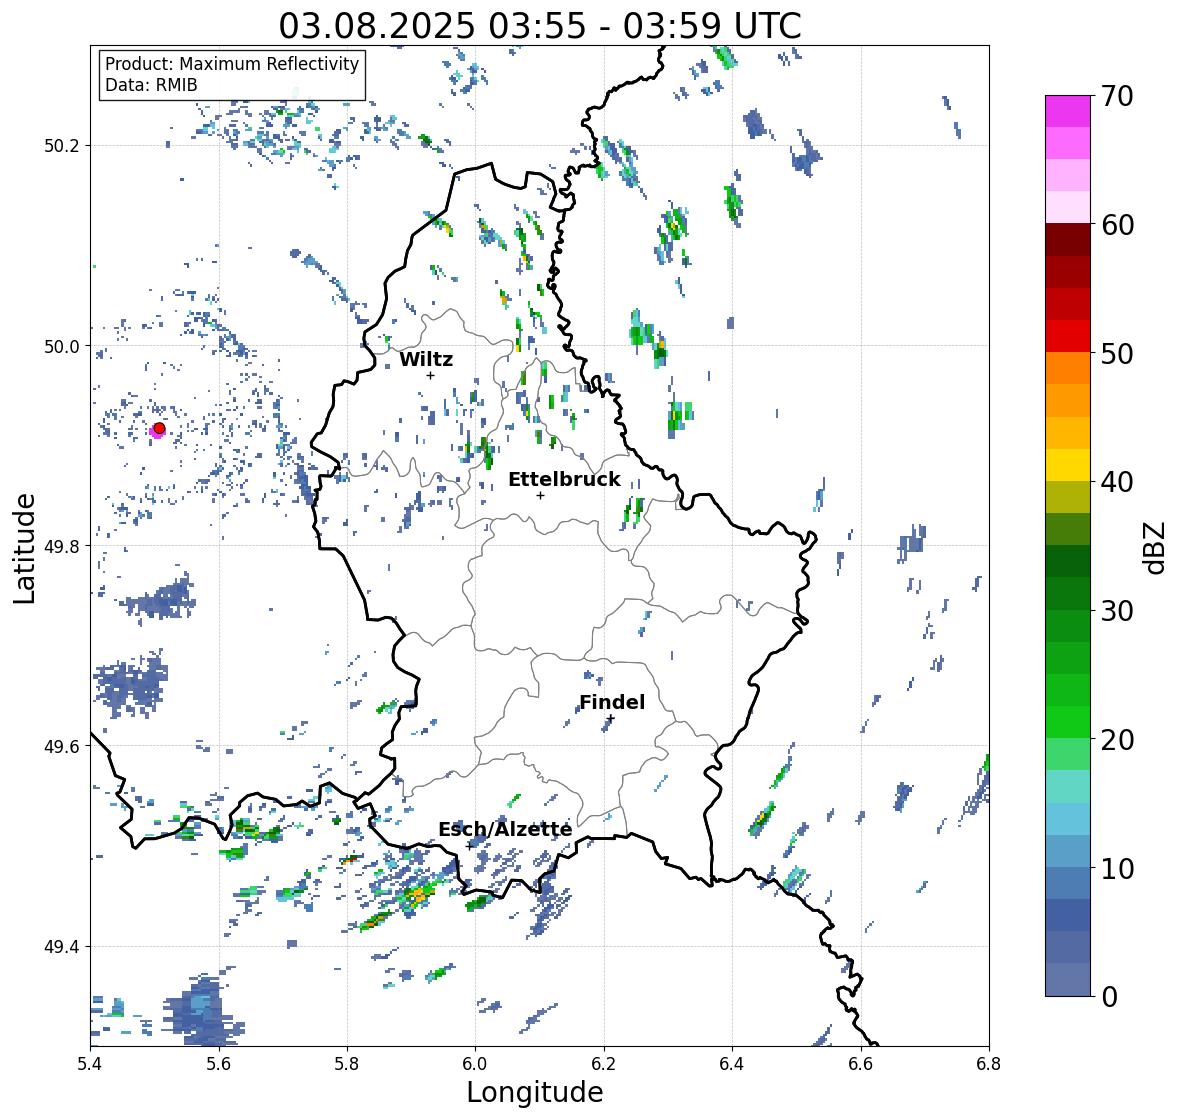Click the red radar location marker dot
The height and width of the screenshot is (1117, 1179).
pos(159,428)
